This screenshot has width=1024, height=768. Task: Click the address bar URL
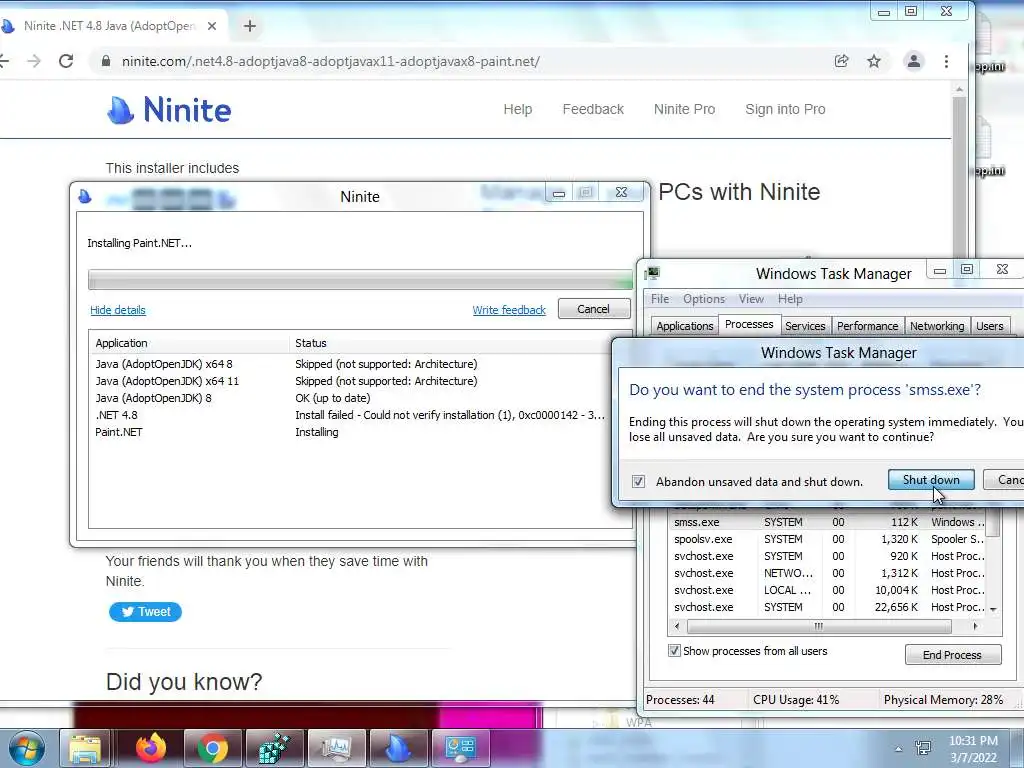[330, 61]
